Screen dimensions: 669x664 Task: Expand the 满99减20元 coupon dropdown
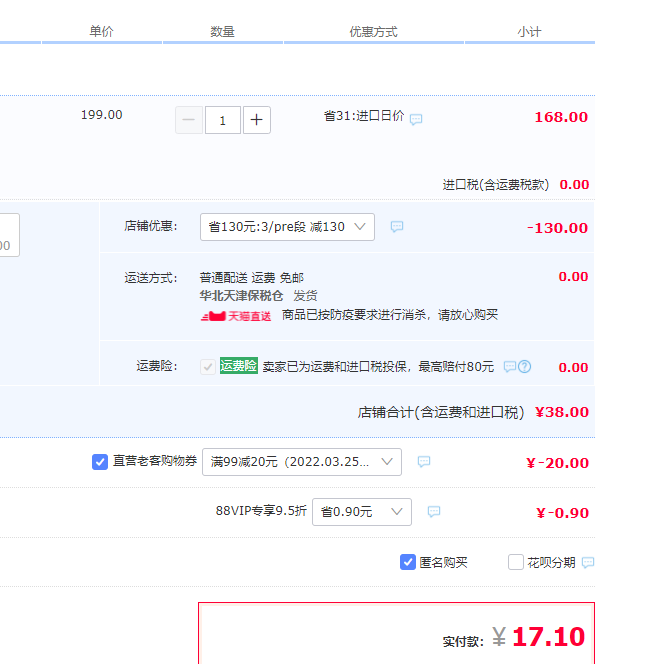coord(301,462)
